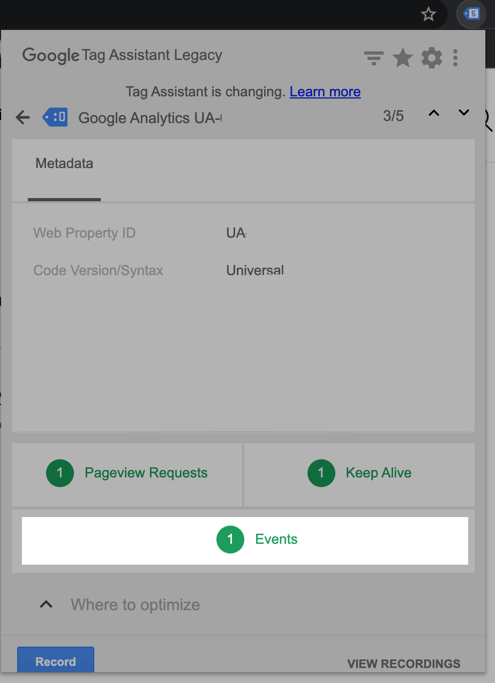The height and width of the screenshot is (683, 495).
Task: Open the three-dot more options menu
Action: click(455, 58)
